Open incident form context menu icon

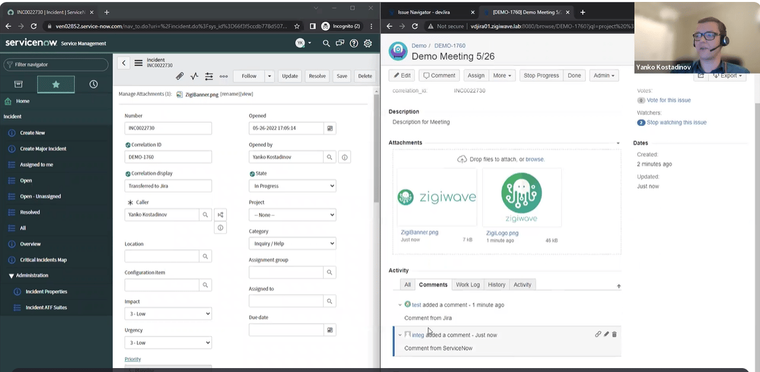coord(139,63)
